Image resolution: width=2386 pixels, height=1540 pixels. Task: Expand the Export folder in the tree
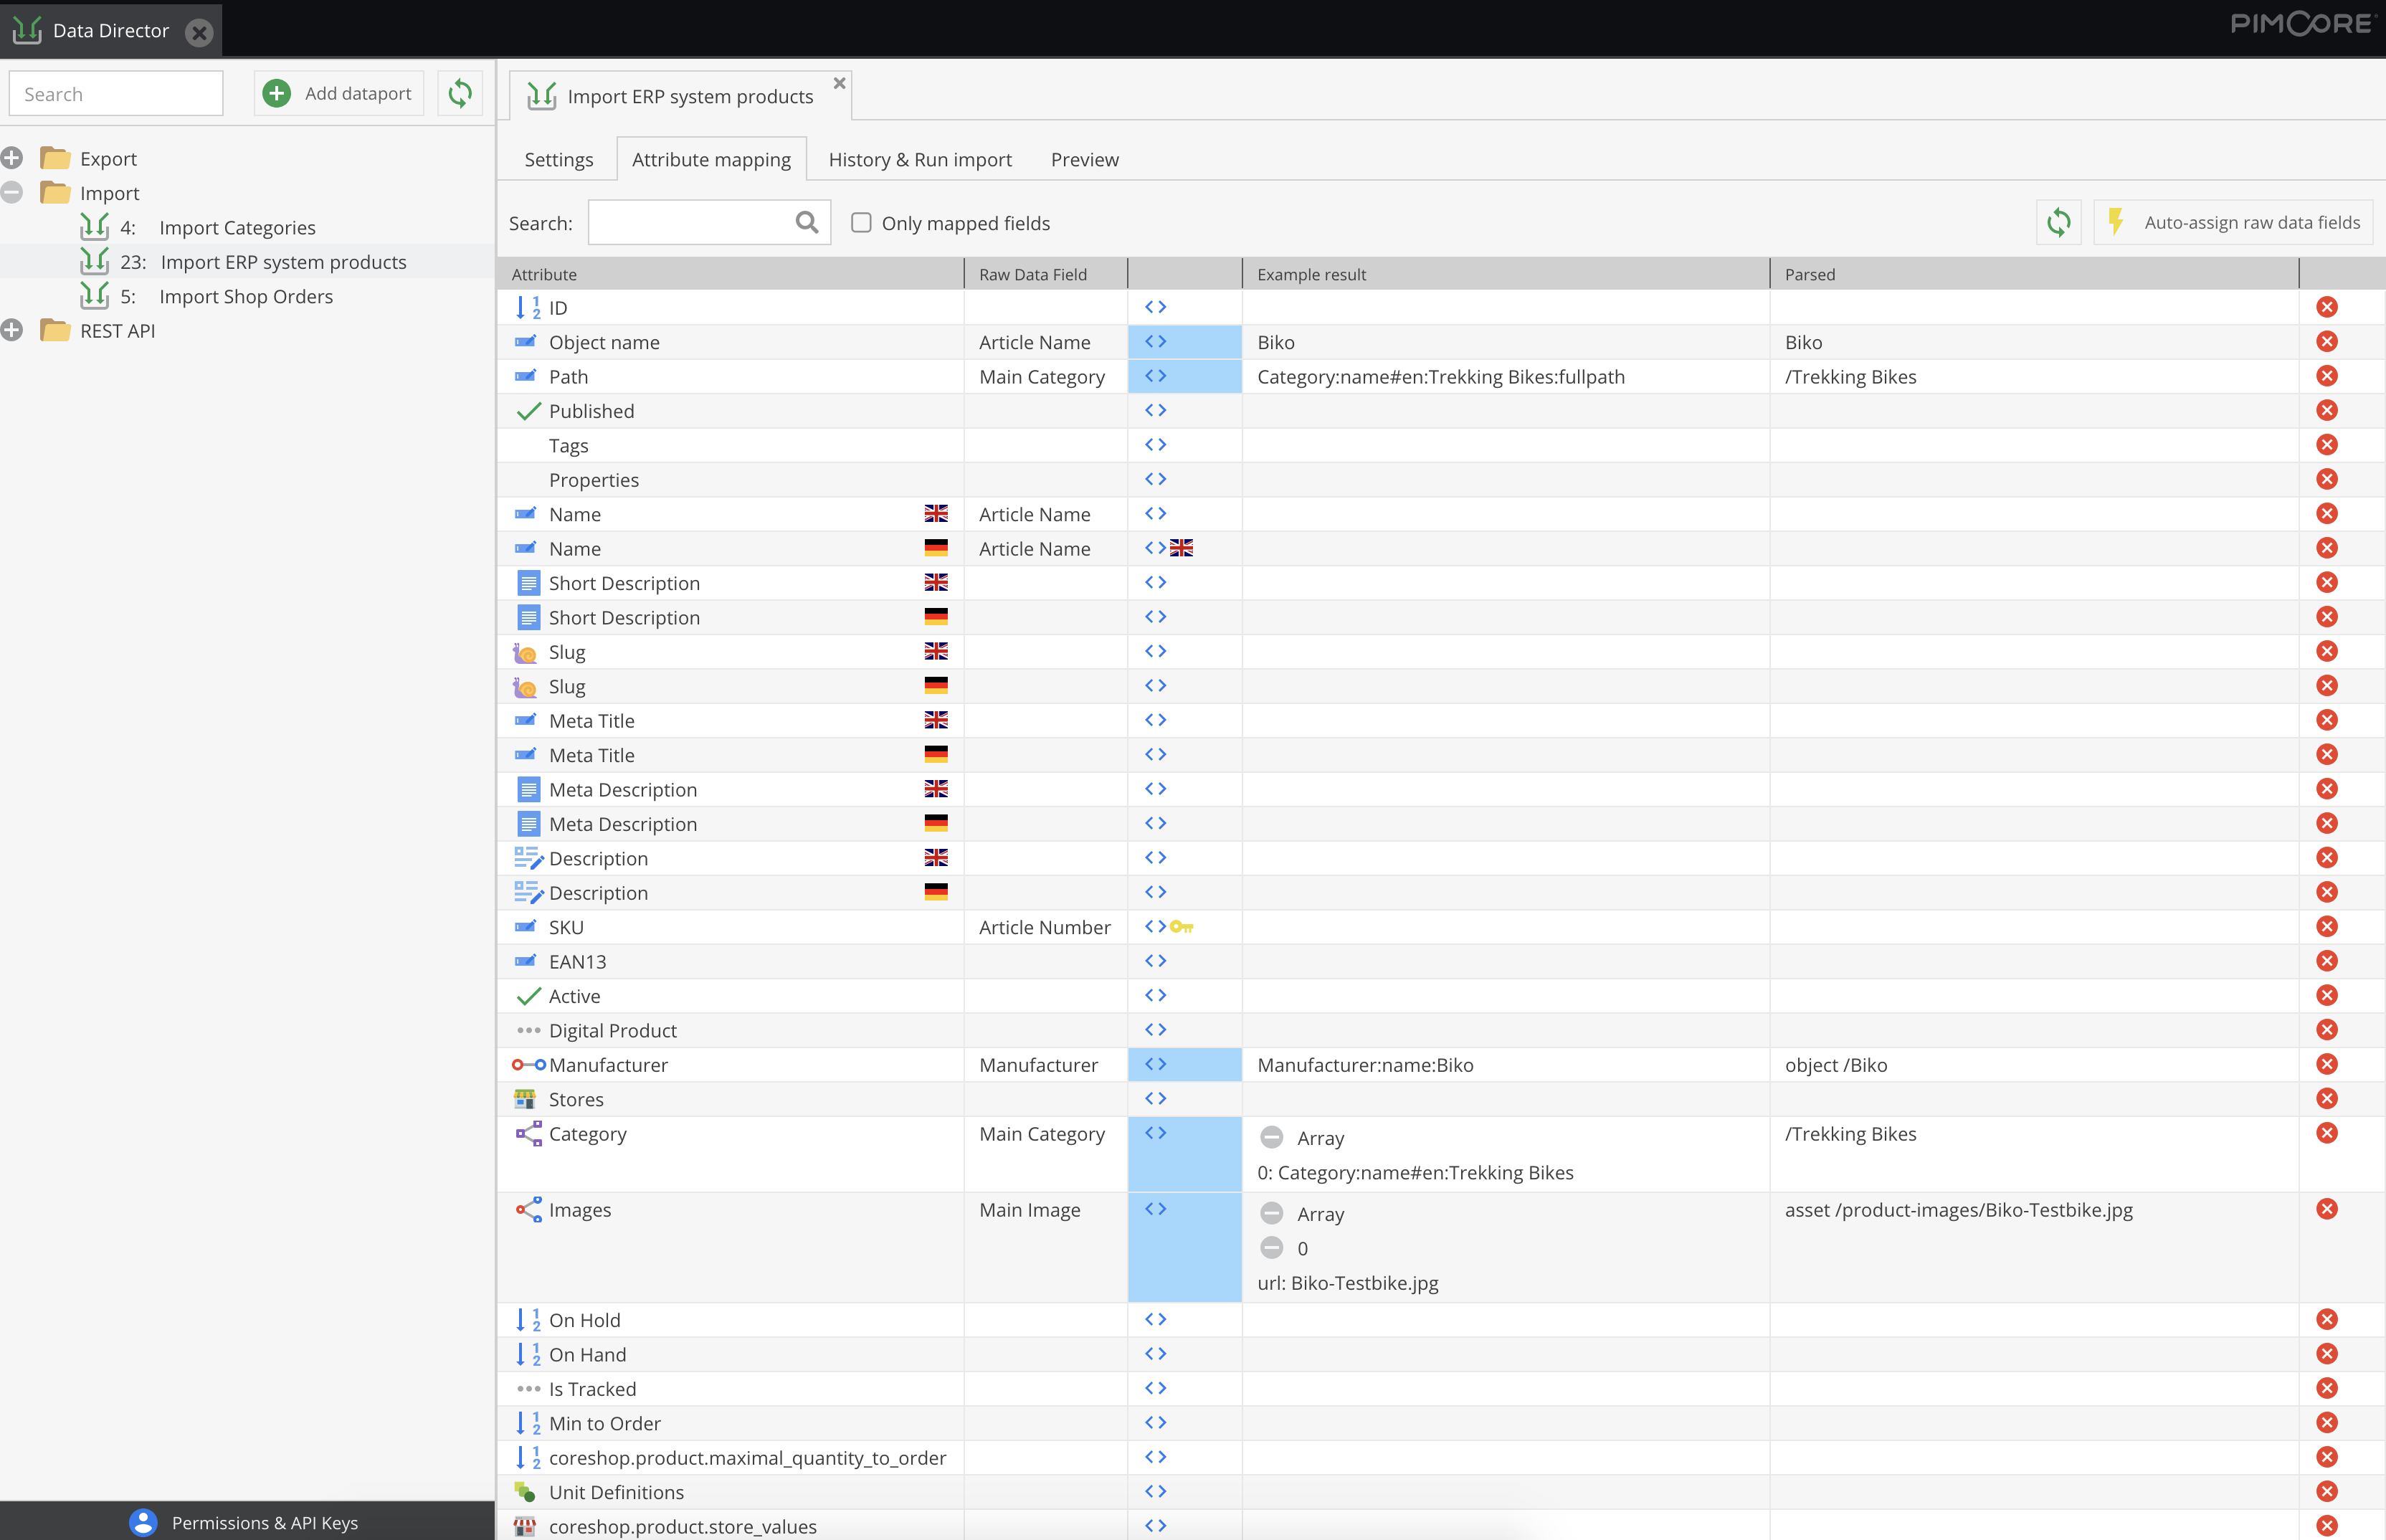tap(12, 158)
